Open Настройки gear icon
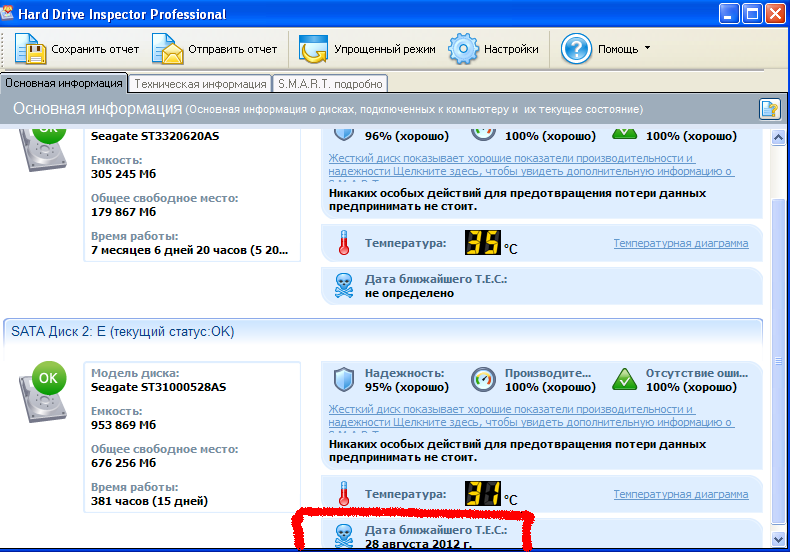The height and width of the screenshot is (552, 790). coord(463,49)
